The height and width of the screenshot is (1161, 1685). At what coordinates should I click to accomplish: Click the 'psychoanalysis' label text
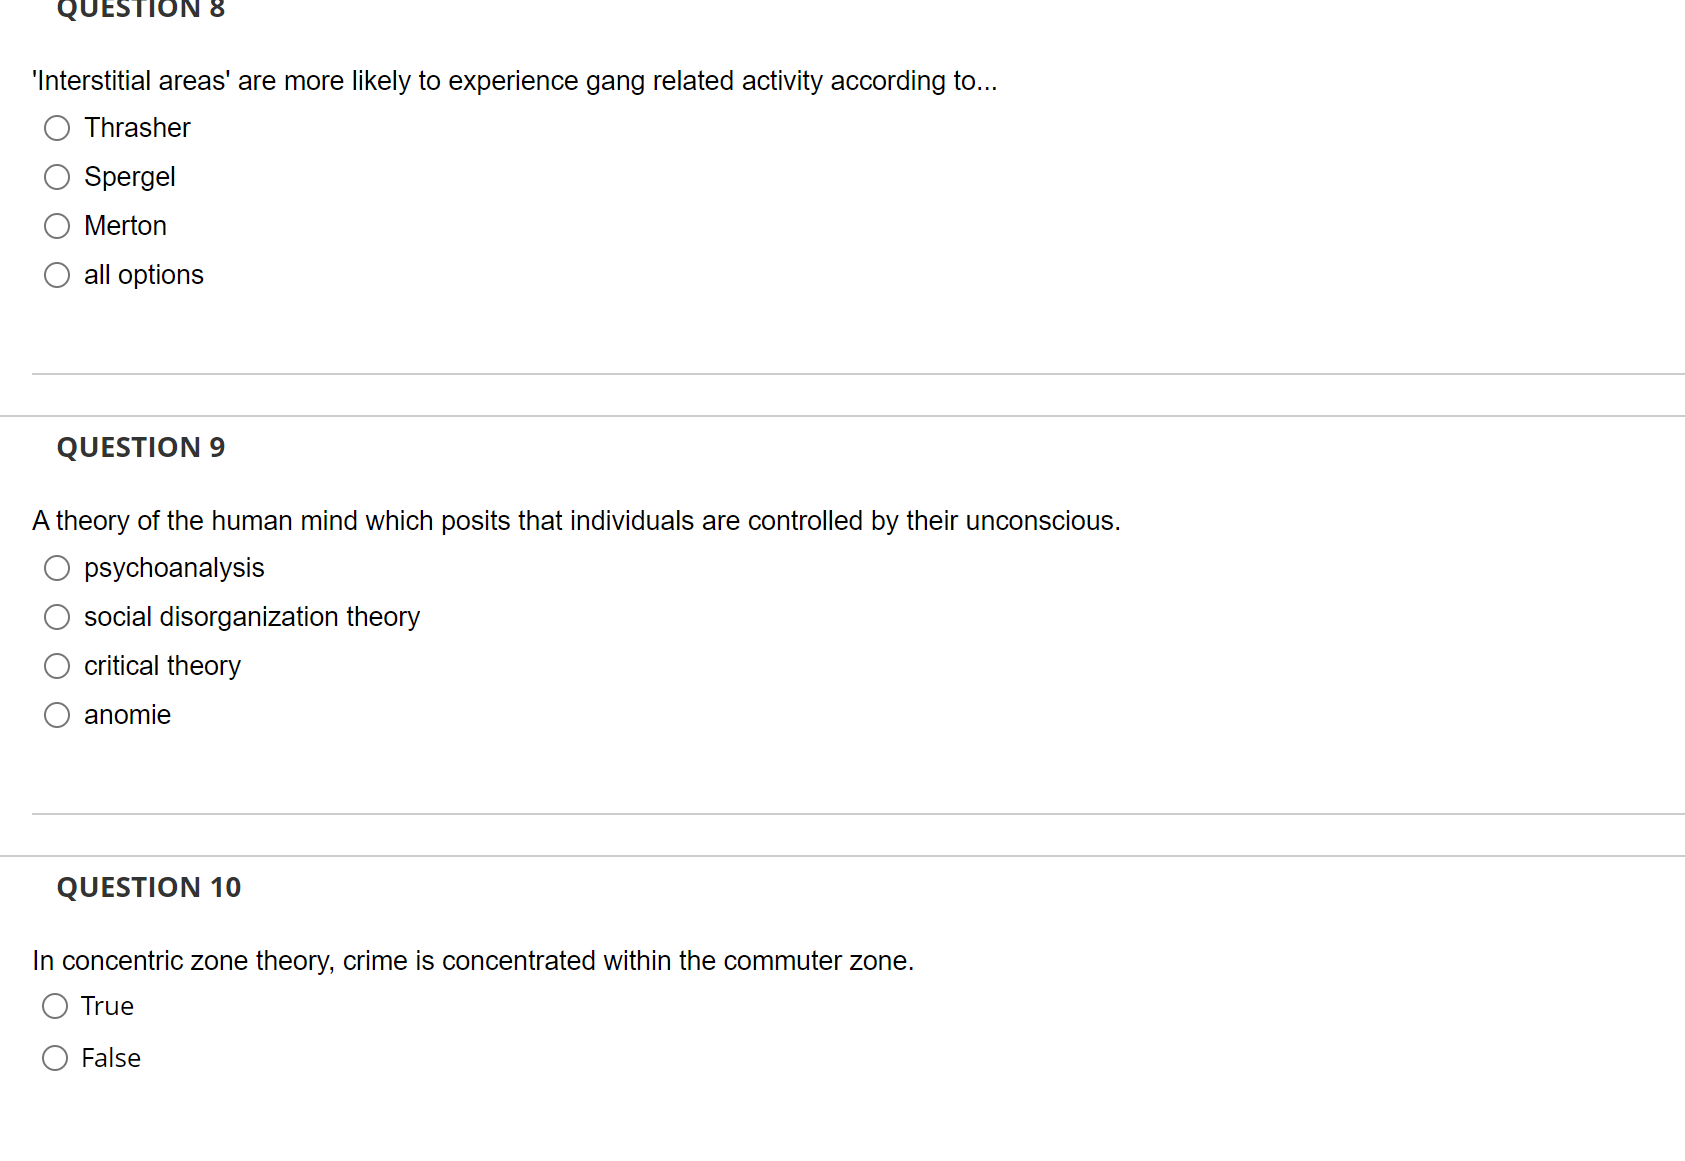pos(174,568)
